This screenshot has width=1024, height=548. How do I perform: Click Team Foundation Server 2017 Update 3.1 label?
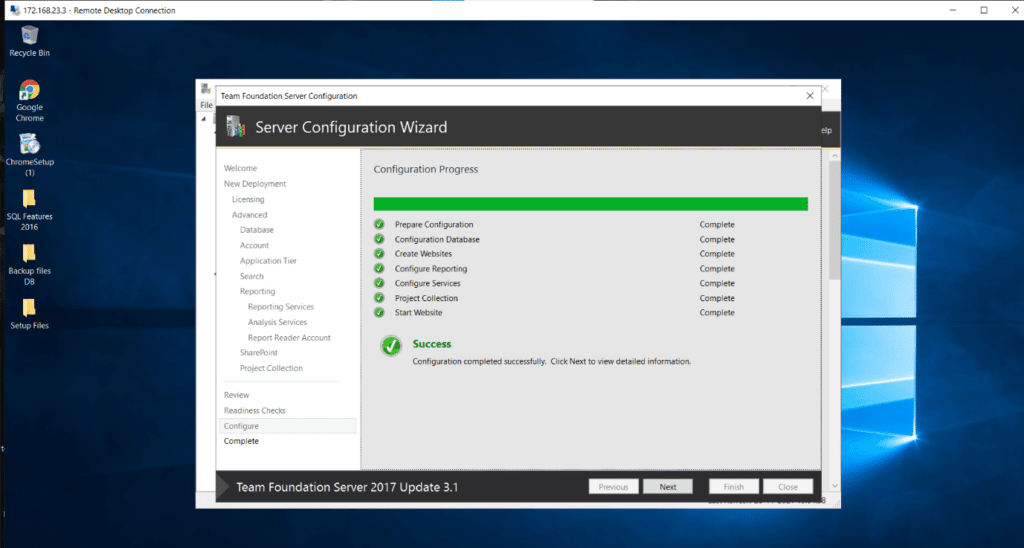tap(347, 487)
